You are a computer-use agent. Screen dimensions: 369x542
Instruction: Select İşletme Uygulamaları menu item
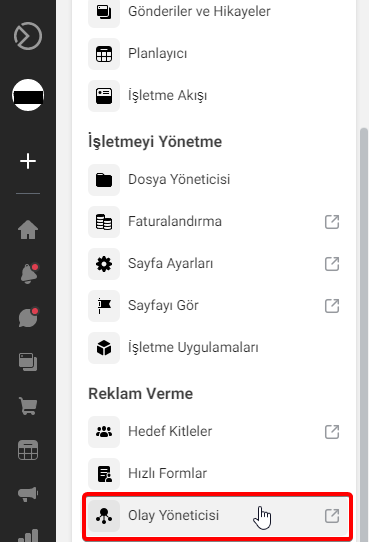(214, 348)
